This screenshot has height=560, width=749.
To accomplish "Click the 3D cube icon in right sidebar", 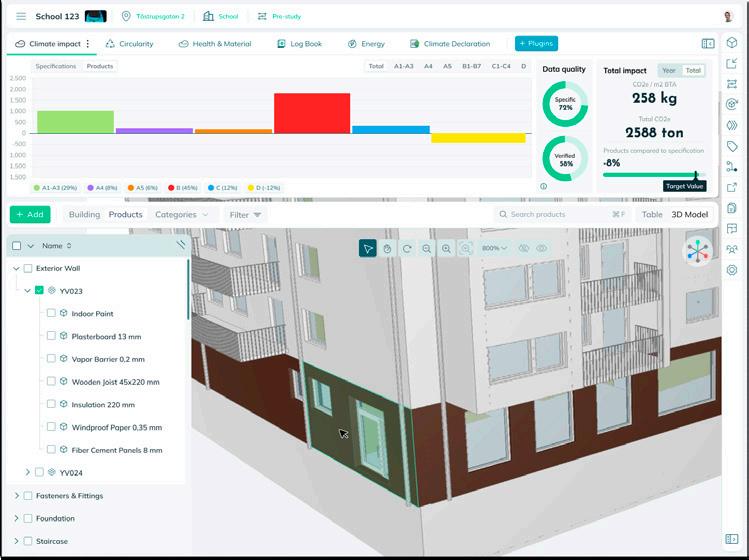I will (731, 43).
